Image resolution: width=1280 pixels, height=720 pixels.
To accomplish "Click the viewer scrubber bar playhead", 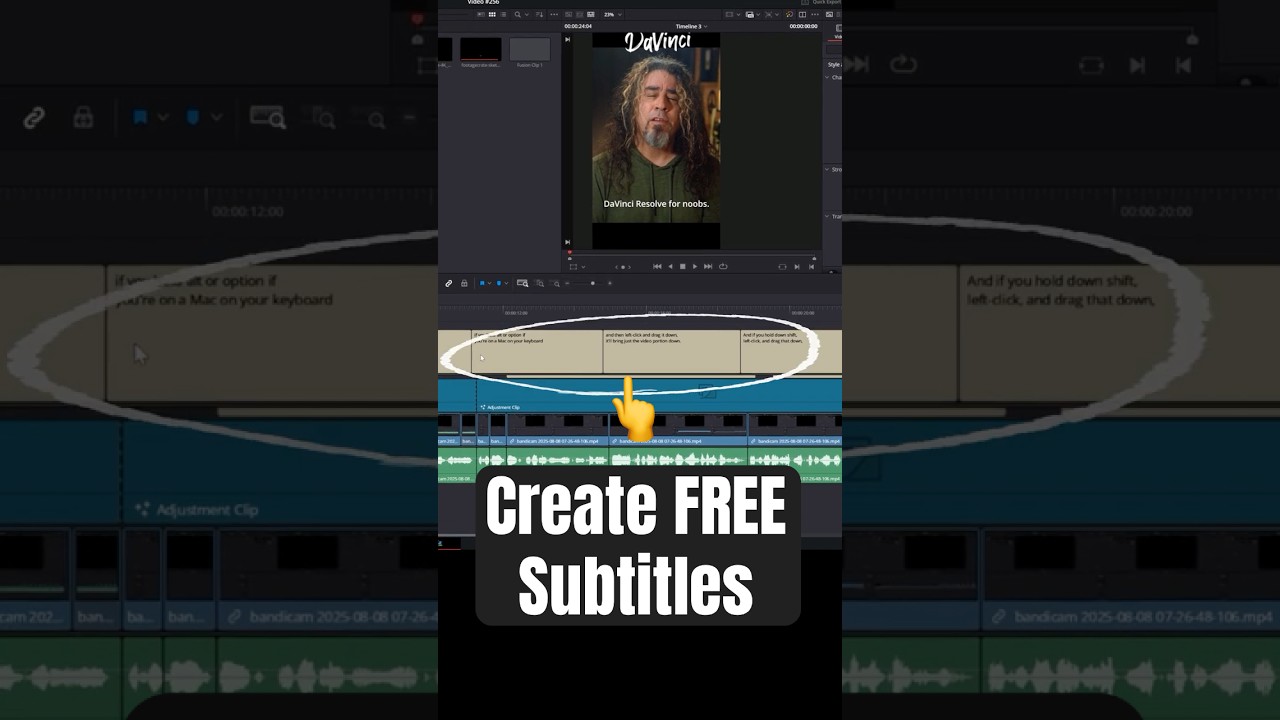I will point(570,253).
